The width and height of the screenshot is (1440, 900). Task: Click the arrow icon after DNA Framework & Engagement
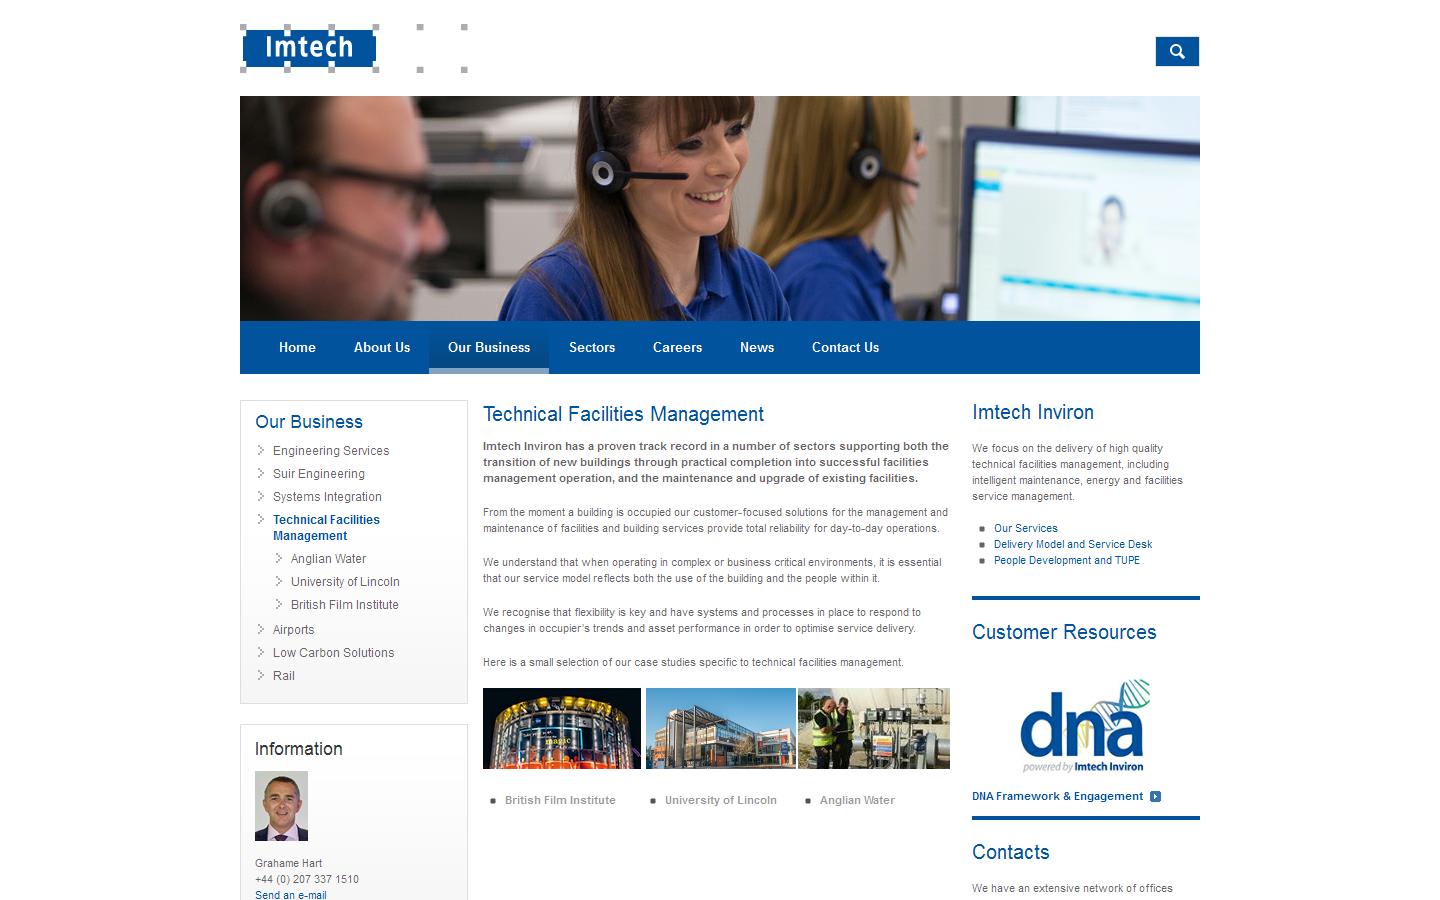coord(1156,796)
